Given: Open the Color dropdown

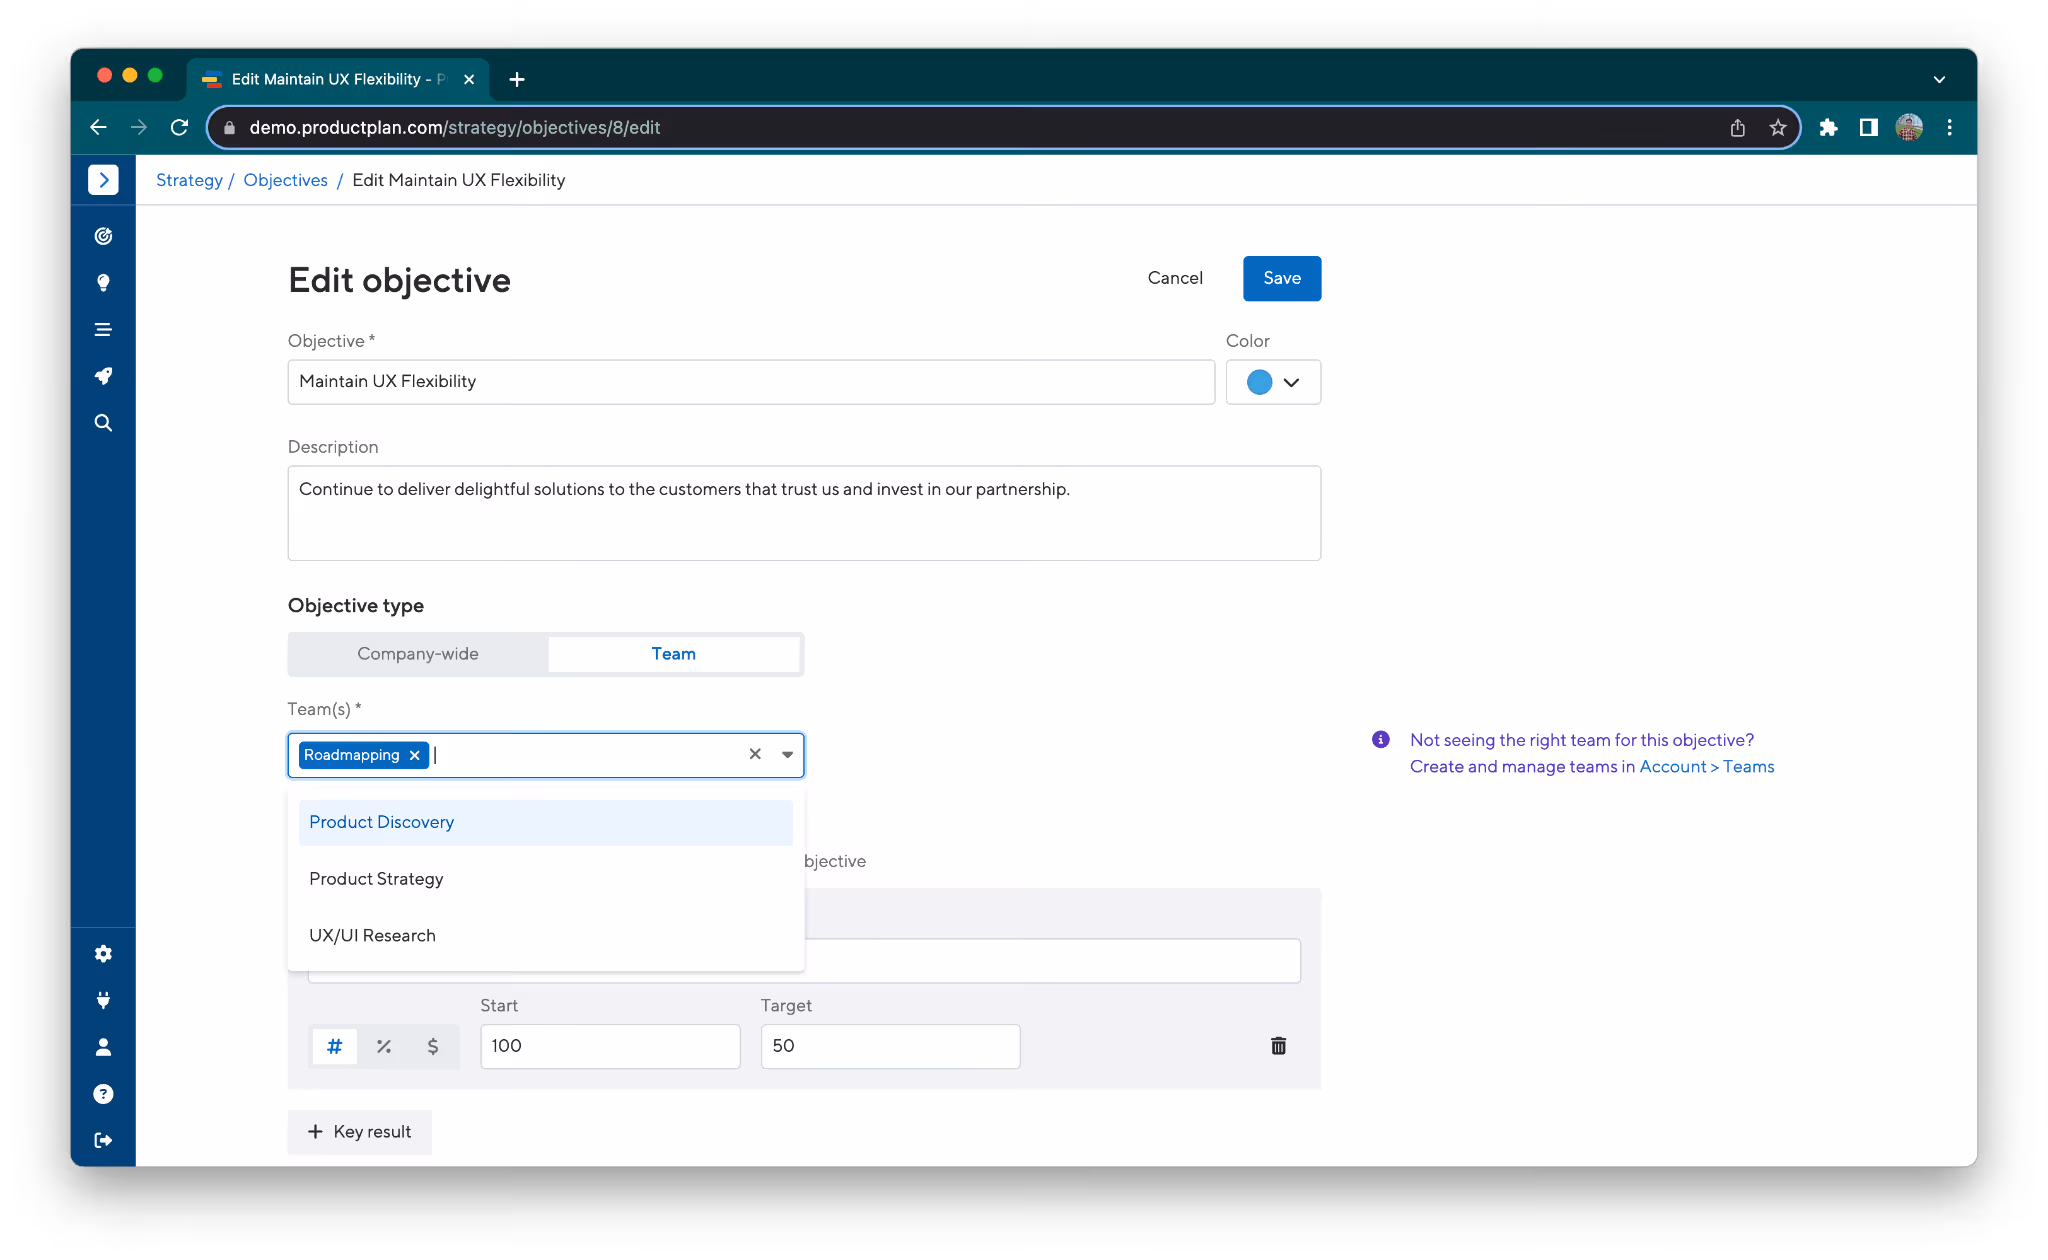Looking at the screenshot, I should [x=1290, y=382].
